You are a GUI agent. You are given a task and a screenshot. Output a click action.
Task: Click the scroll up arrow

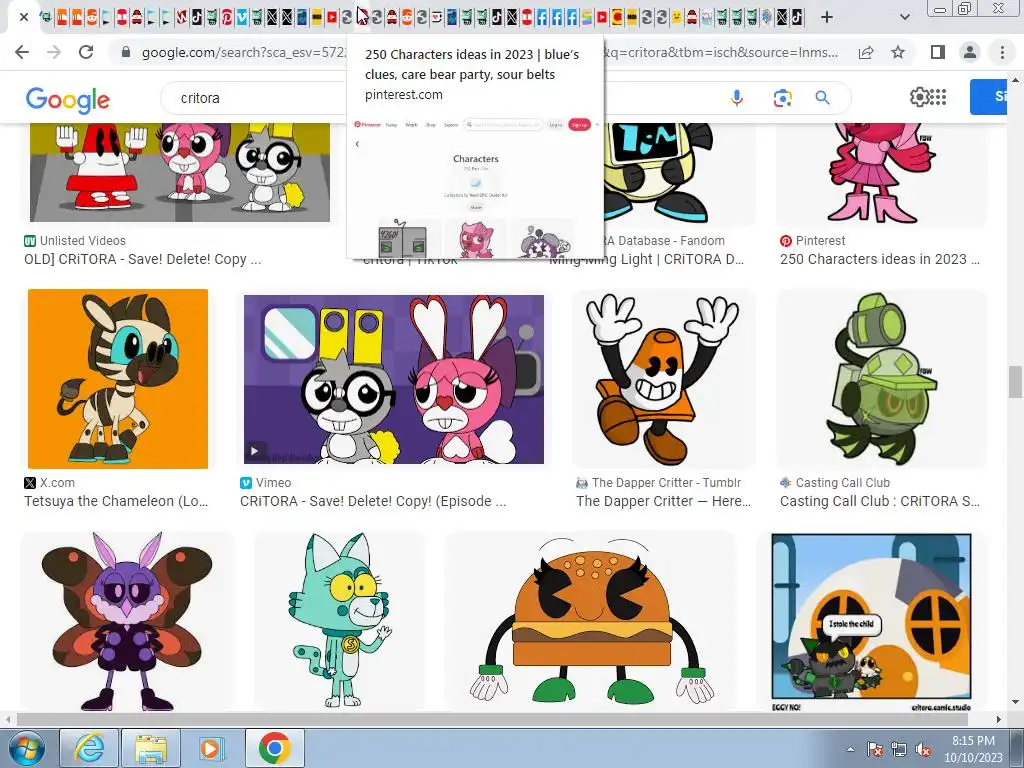tap(1015, 80)
